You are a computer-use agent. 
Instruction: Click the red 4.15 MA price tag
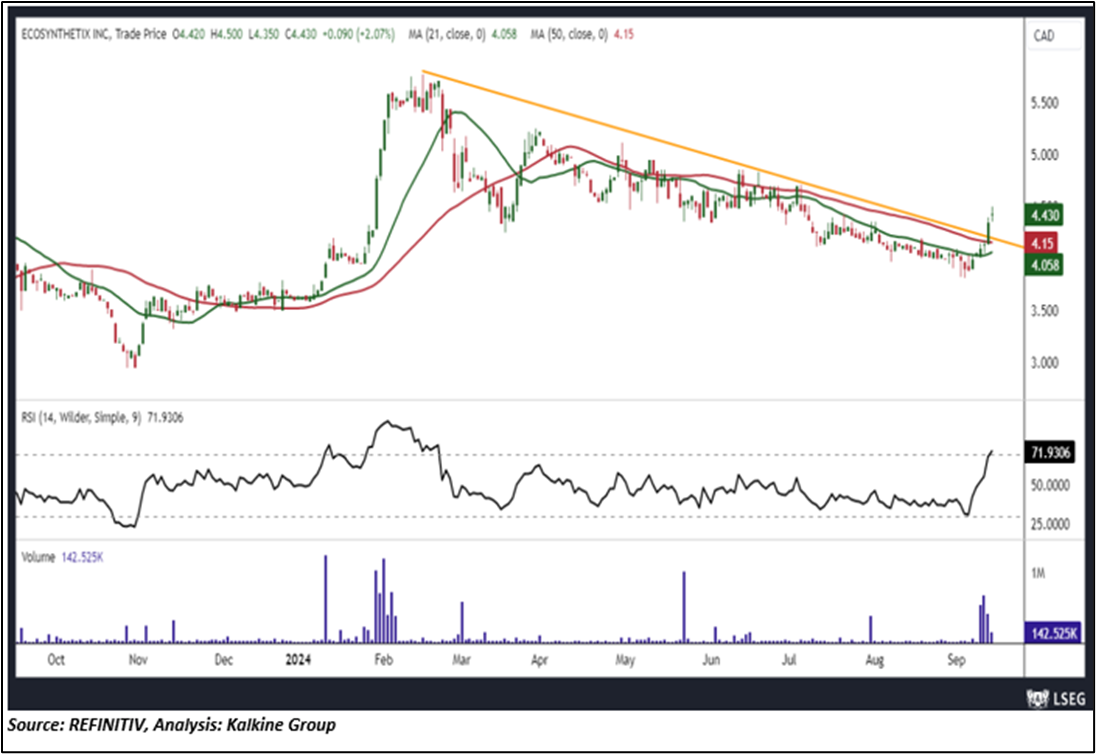[1041, 243]
